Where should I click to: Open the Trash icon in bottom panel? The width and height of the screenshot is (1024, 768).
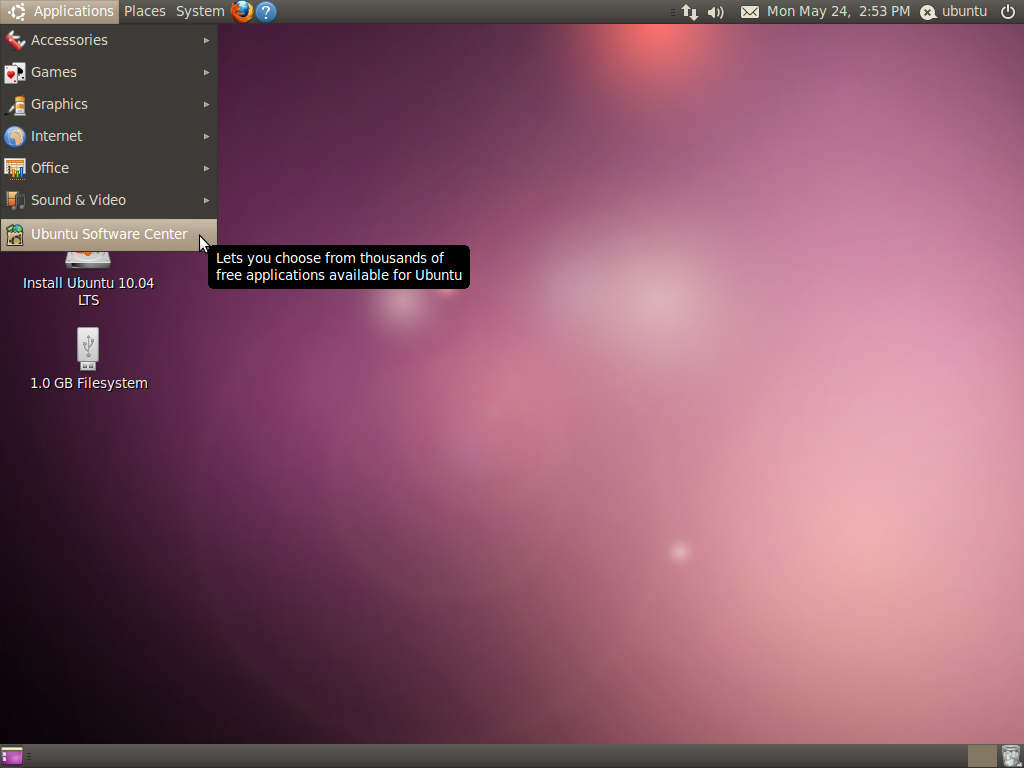(1010, 756)
